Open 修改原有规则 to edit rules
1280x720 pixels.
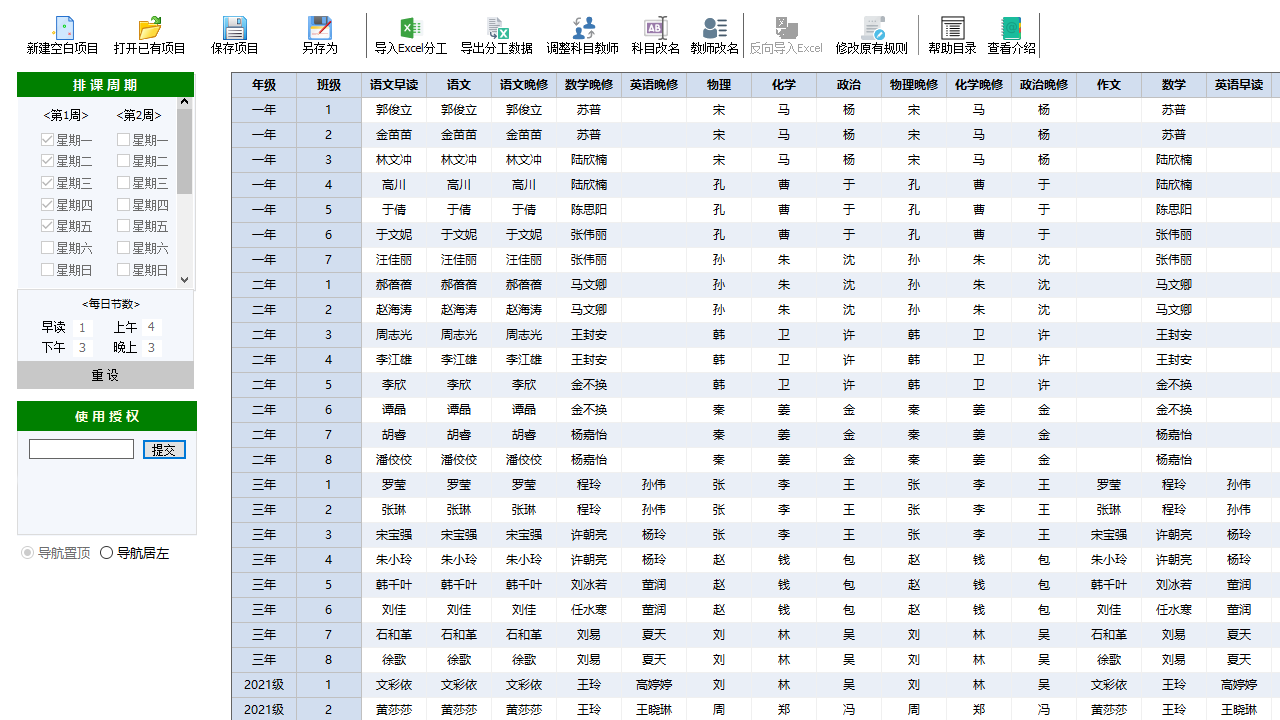point(869,34)
